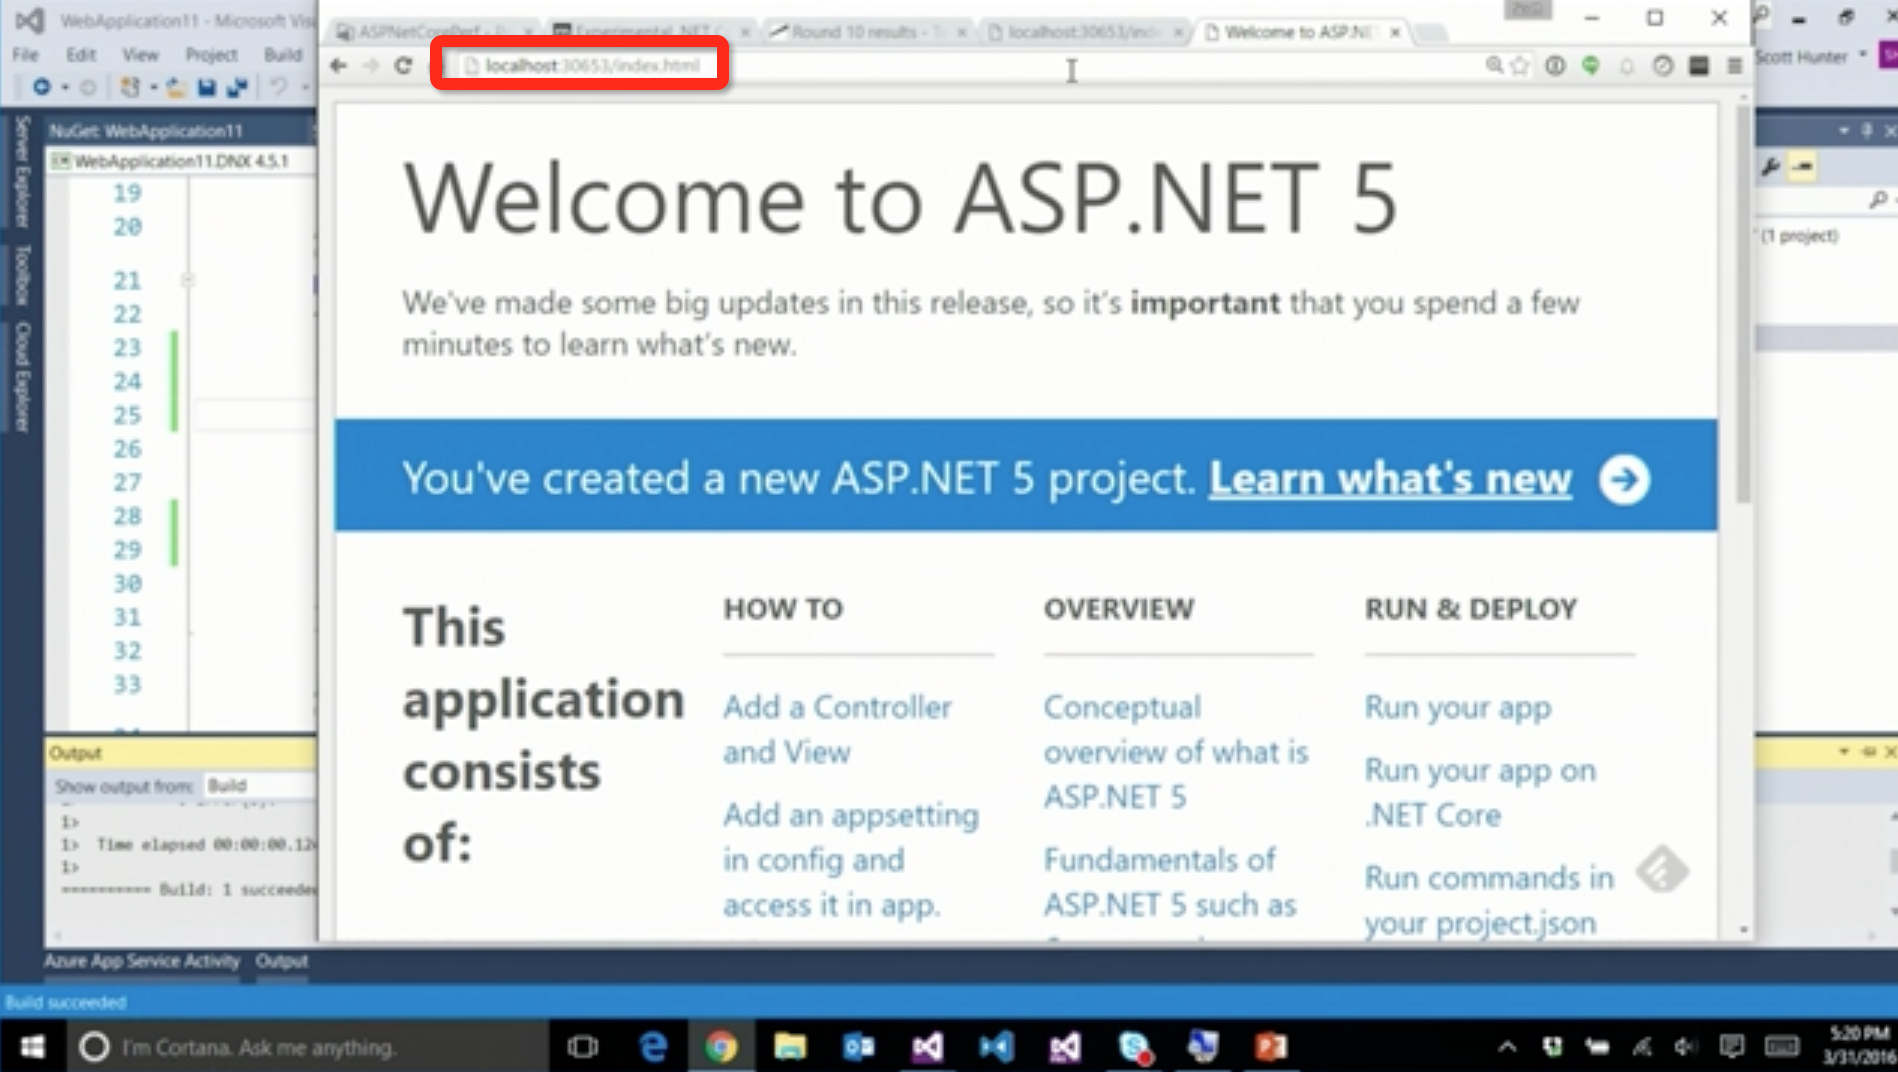This screenshot has height=1072, width=1898.
Task: Select the Output tab at bottom
Action: (x=281, y=961)
